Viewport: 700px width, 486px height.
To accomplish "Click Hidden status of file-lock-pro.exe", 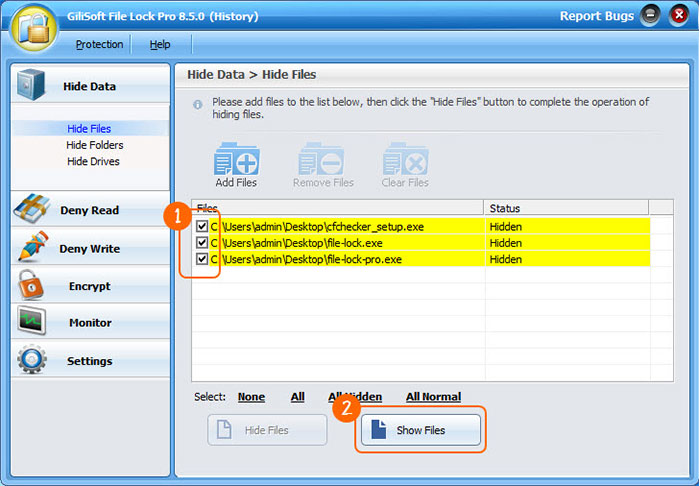I will pyautogui.click(x=505, y=259).
